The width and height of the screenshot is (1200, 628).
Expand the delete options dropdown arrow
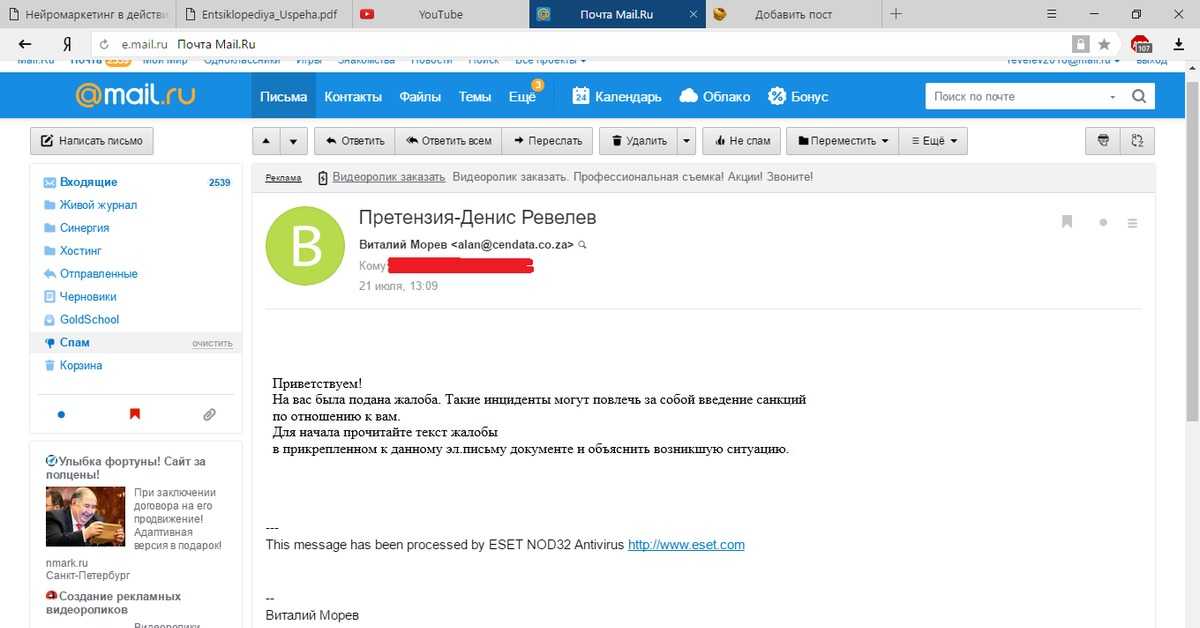pos(686,141)
